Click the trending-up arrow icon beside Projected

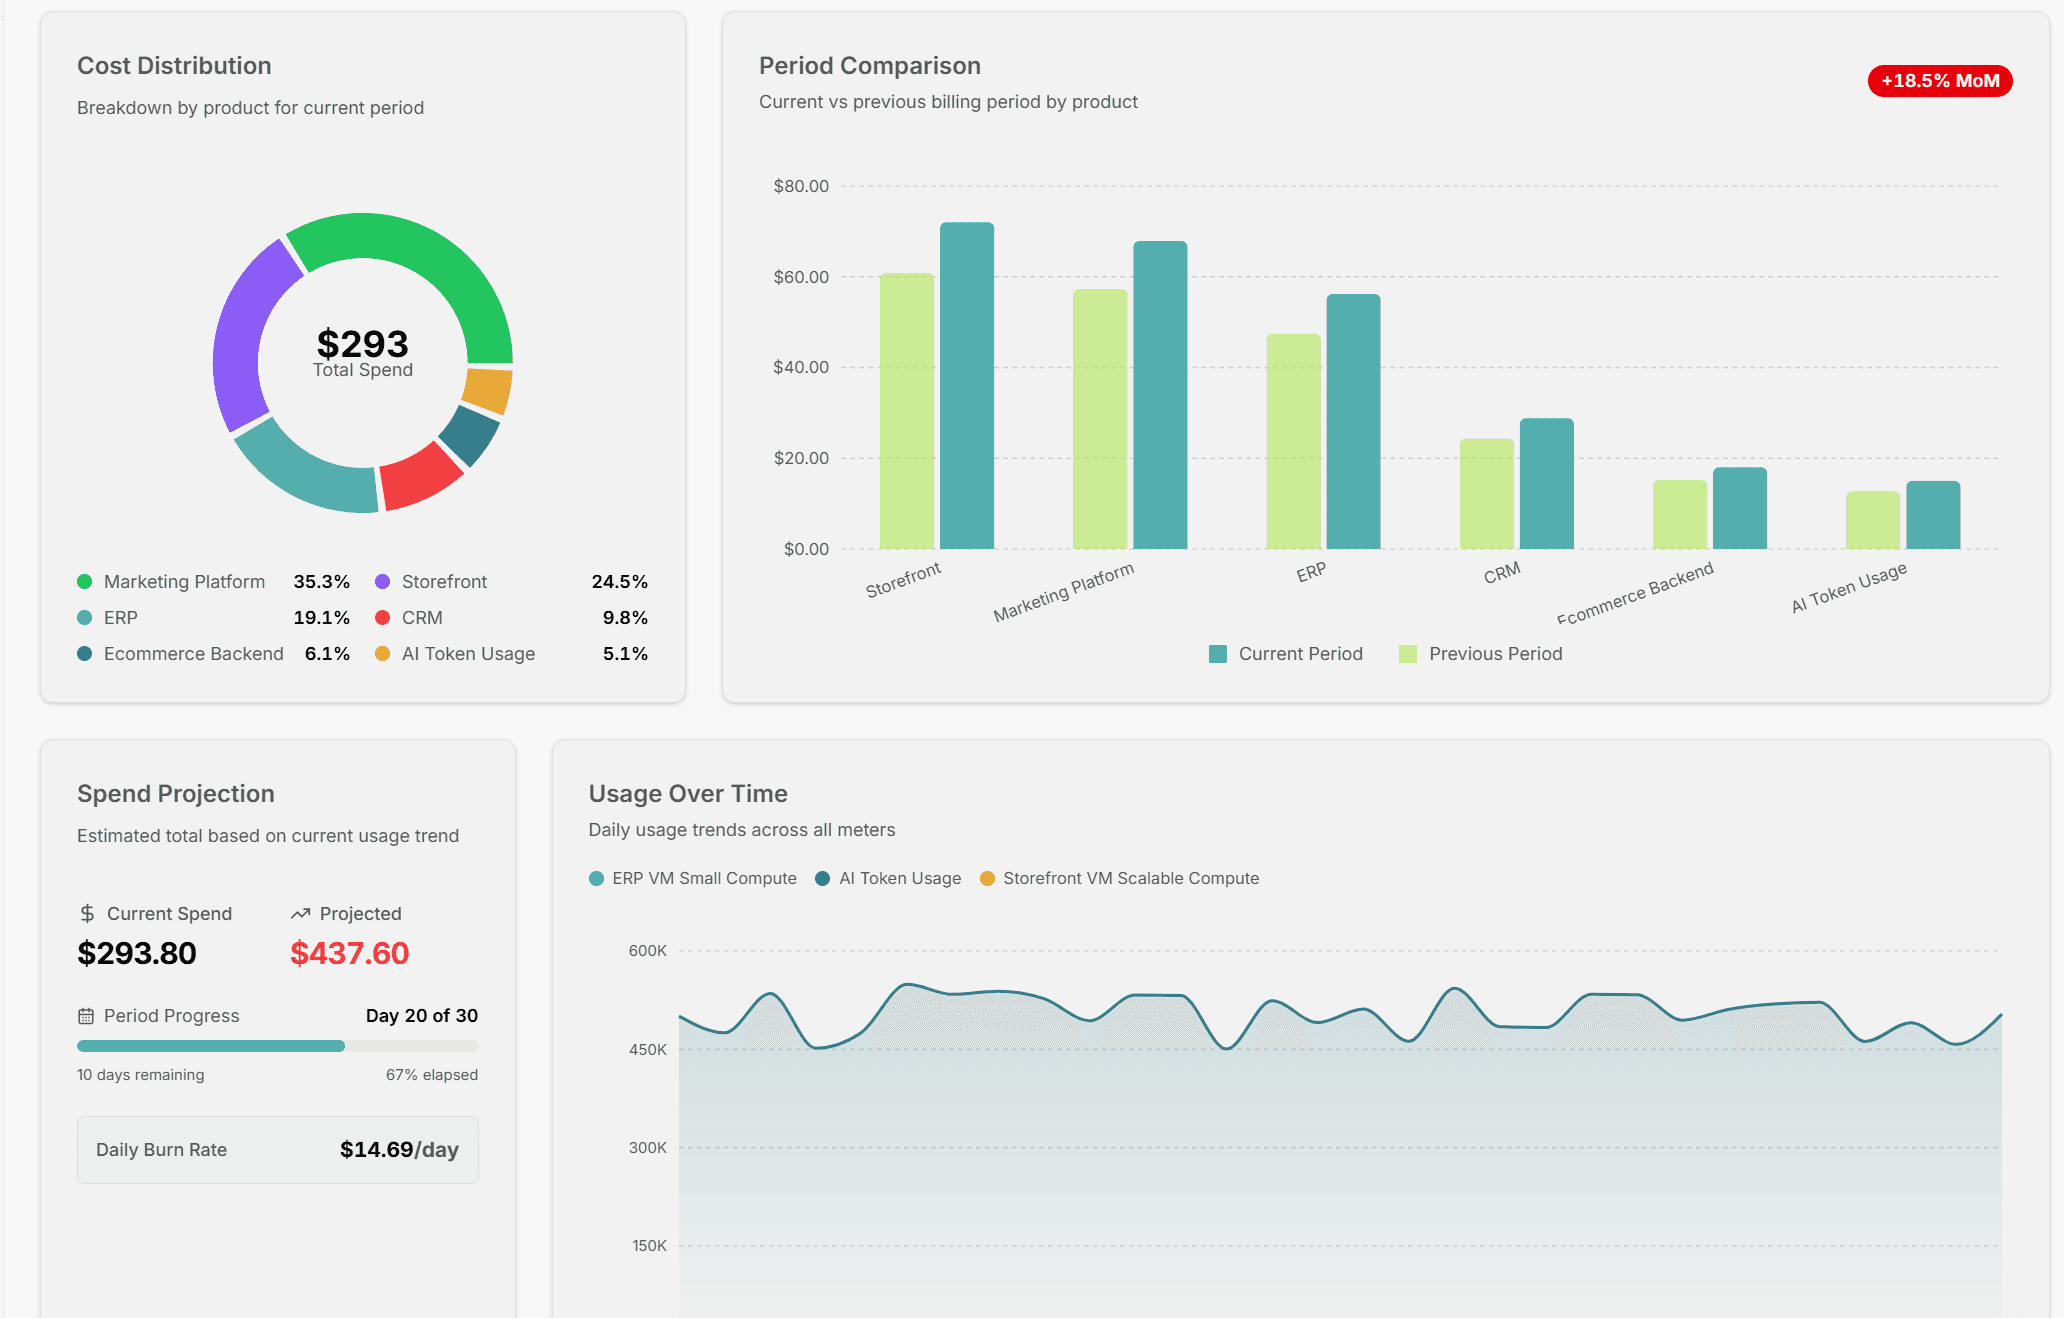point(300,913)
